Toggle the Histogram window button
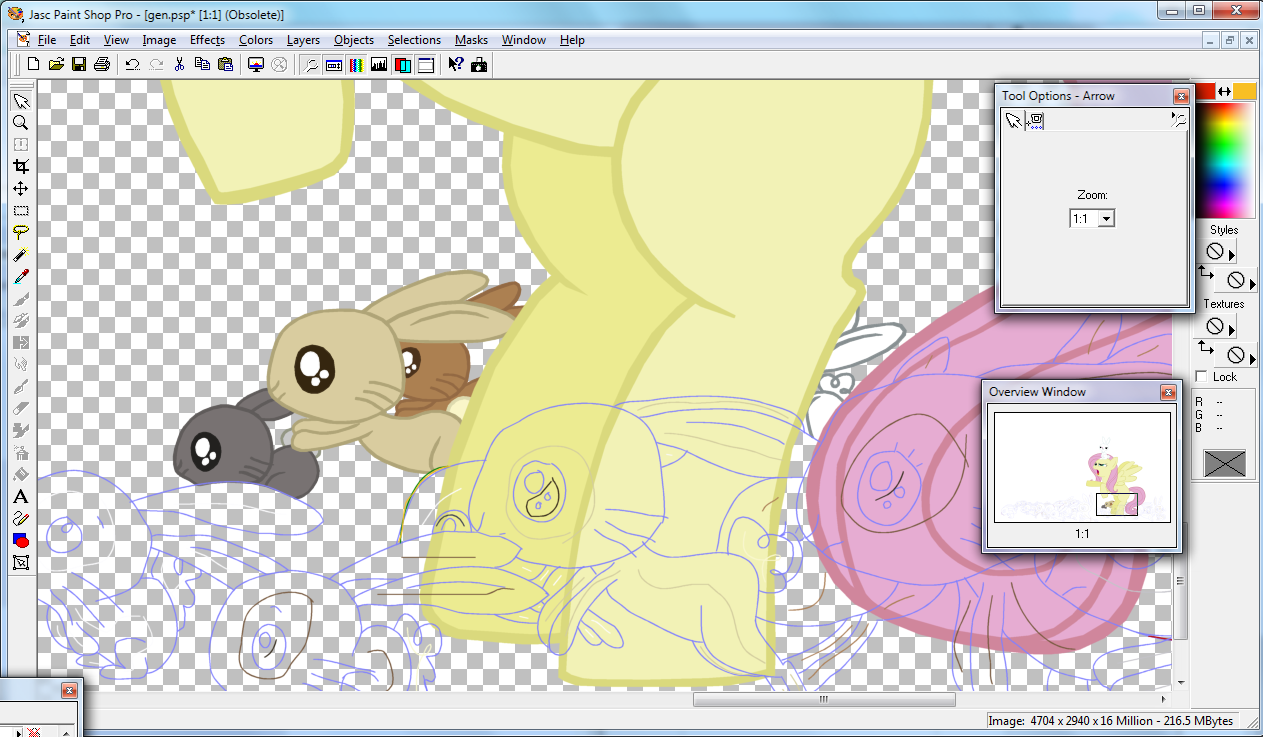 (x=378, y=65)
